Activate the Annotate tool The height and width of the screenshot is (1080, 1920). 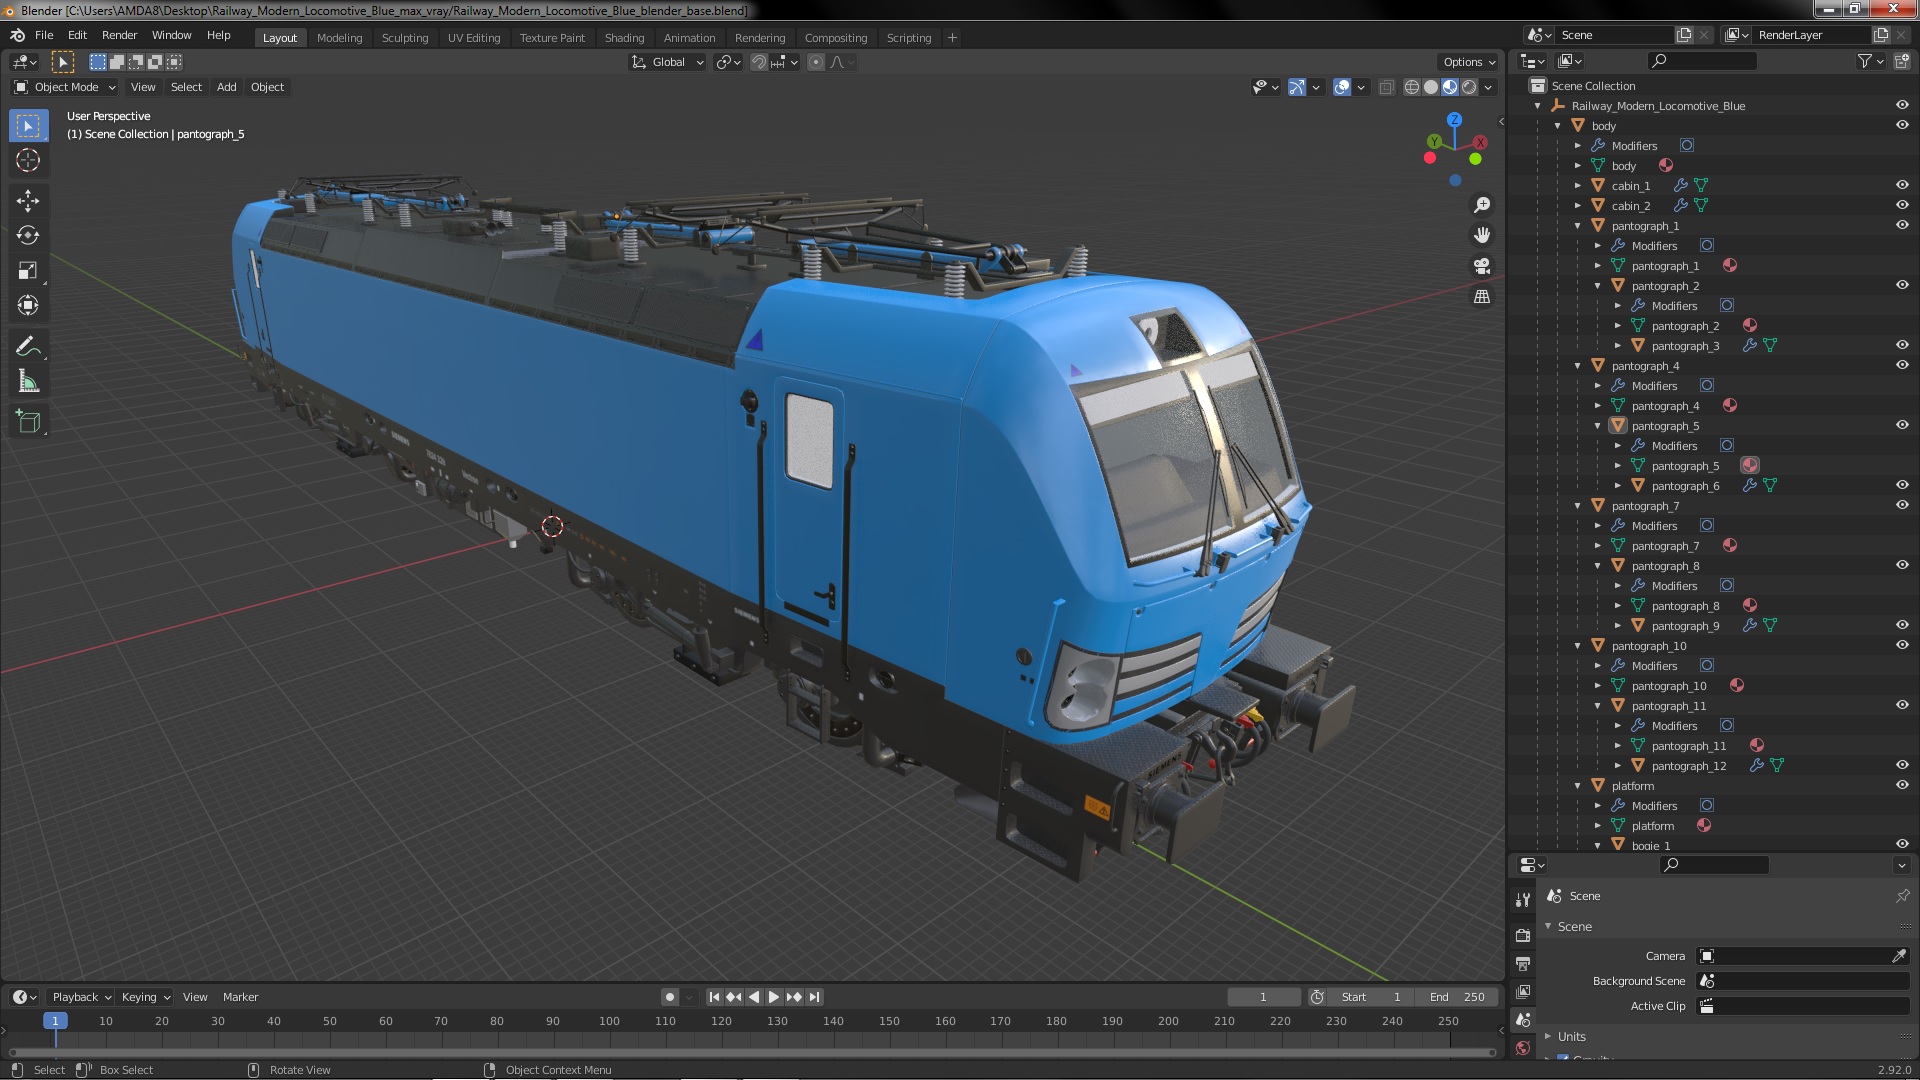28,347
